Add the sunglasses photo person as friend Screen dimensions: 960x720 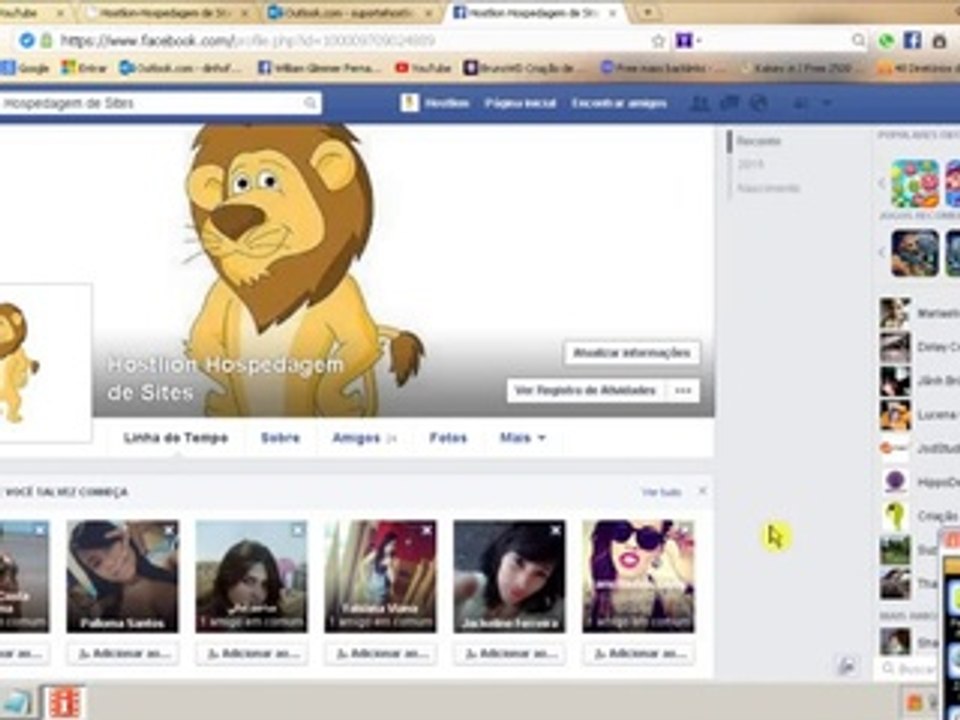pyautogui.click(x=639, y=654)
